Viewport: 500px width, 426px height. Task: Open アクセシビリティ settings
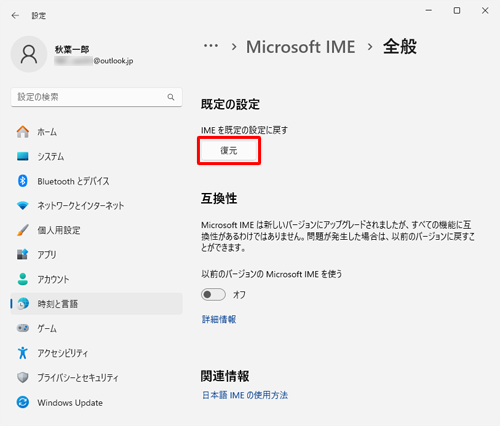click(97, 353)
